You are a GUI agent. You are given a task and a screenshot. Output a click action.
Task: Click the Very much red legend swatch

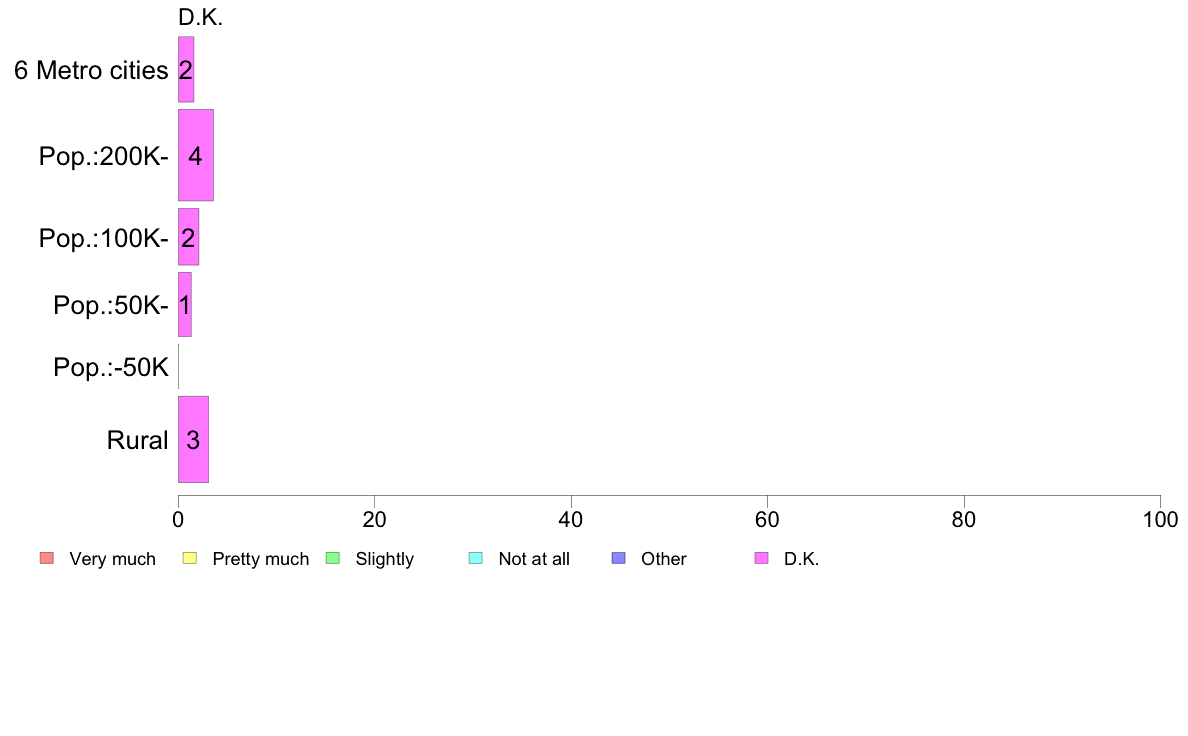pyautogui.click(x=47, y=559)
